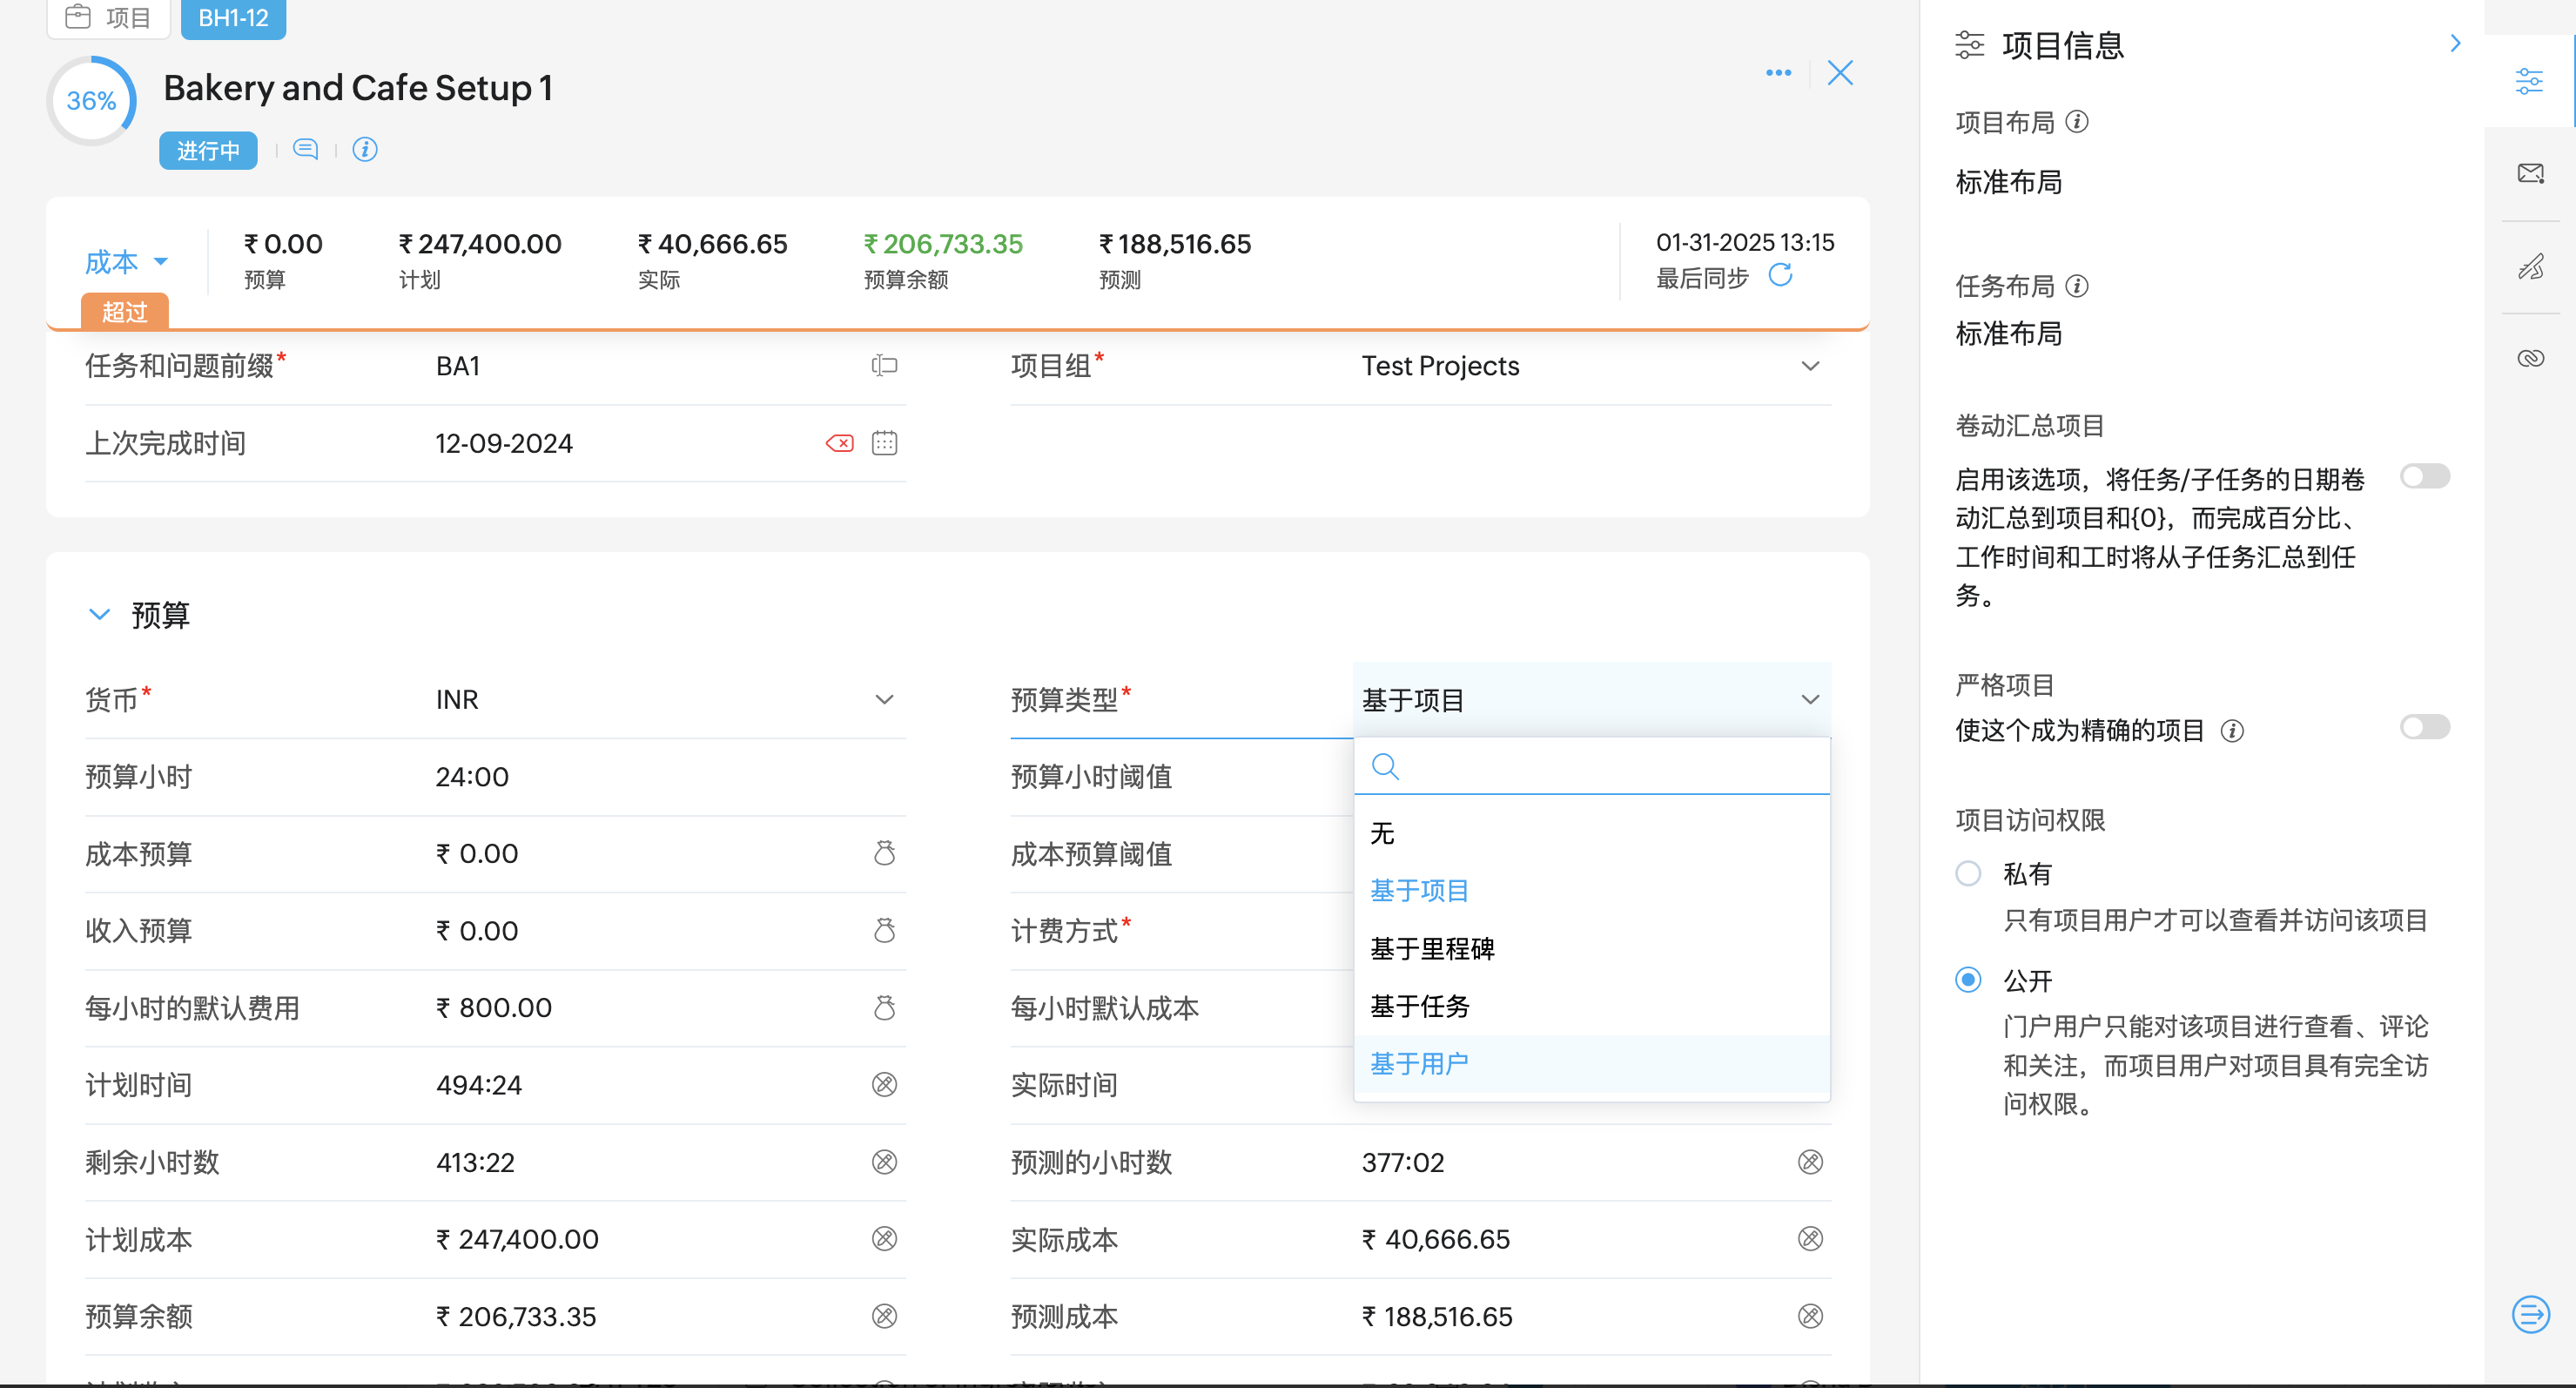Image resolution: width=2576 pixels, height=1388 pixels.
Task: Open the calendar picker for 上次完成时间
Action: [x=884, y=443]
